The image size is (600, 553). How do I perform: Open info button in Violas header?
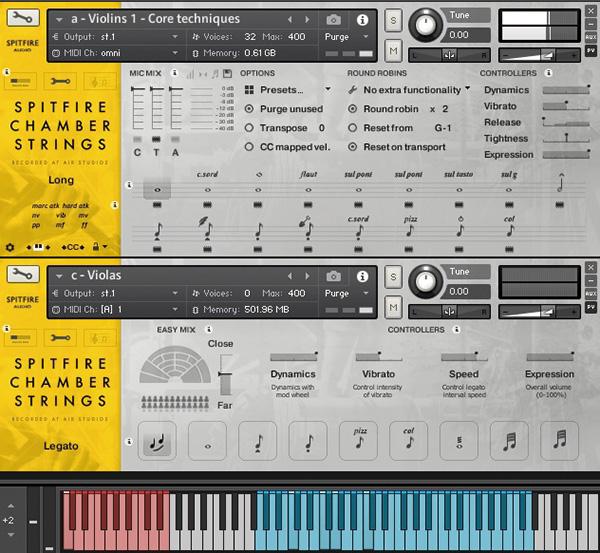(362, 276)
